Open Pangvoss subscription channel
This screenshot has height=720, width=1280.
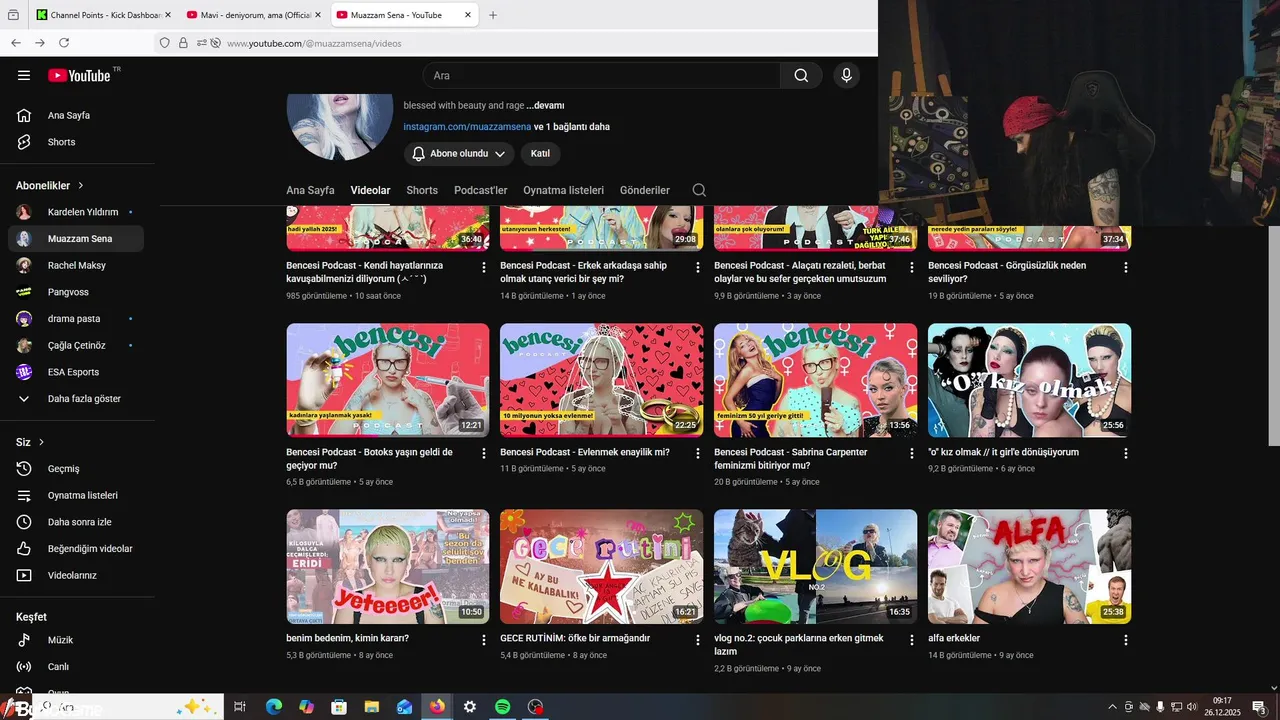pos(76,292)
